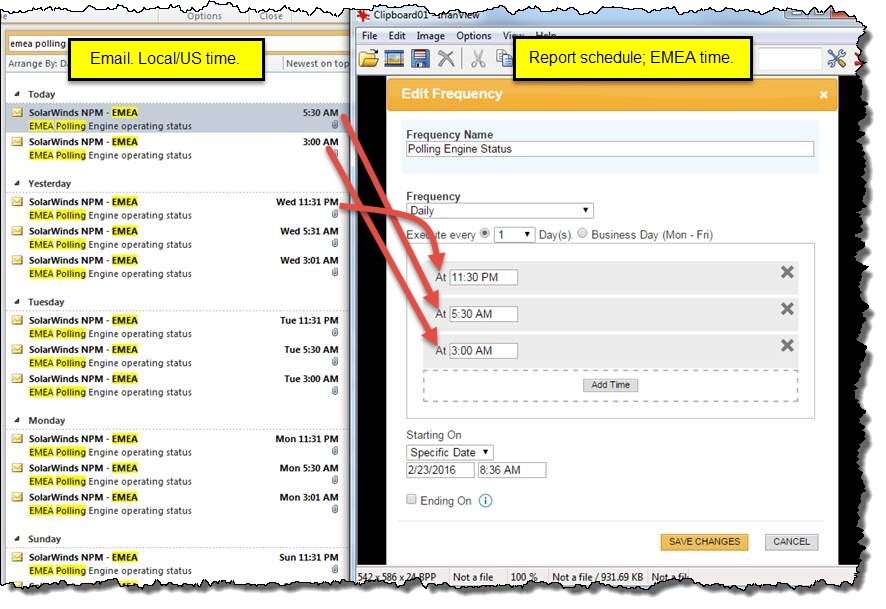The height and width of the screenshot is (609, 886).
Task: Open today's 5:30 AM SolarWinds NPM email
Action: coord(178,119)
